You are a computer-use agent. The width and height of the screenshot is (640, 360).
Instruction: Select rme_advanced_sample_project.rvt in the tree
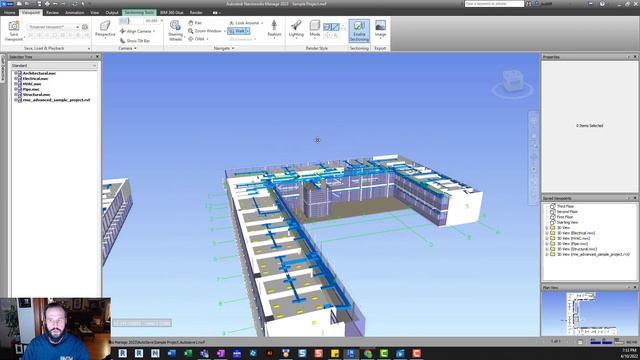(56, 100)
